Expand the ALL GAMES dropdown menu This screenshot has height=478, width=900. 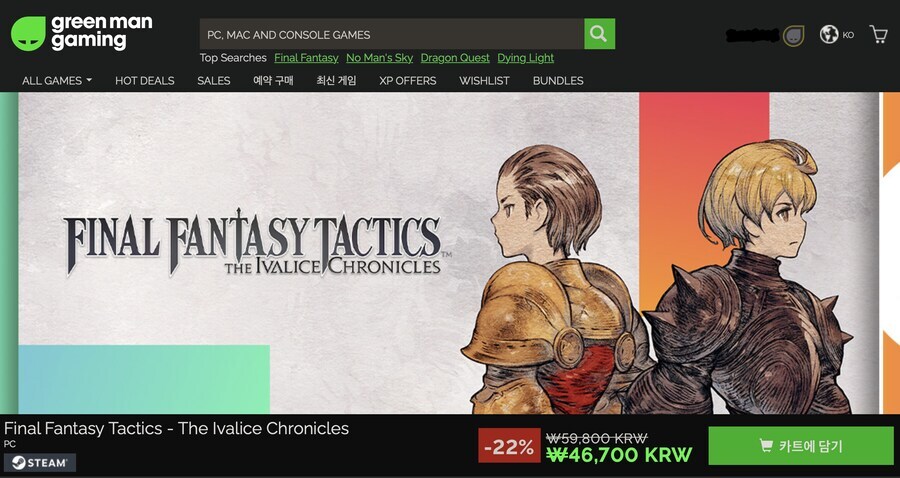click(x=57, y=81)
